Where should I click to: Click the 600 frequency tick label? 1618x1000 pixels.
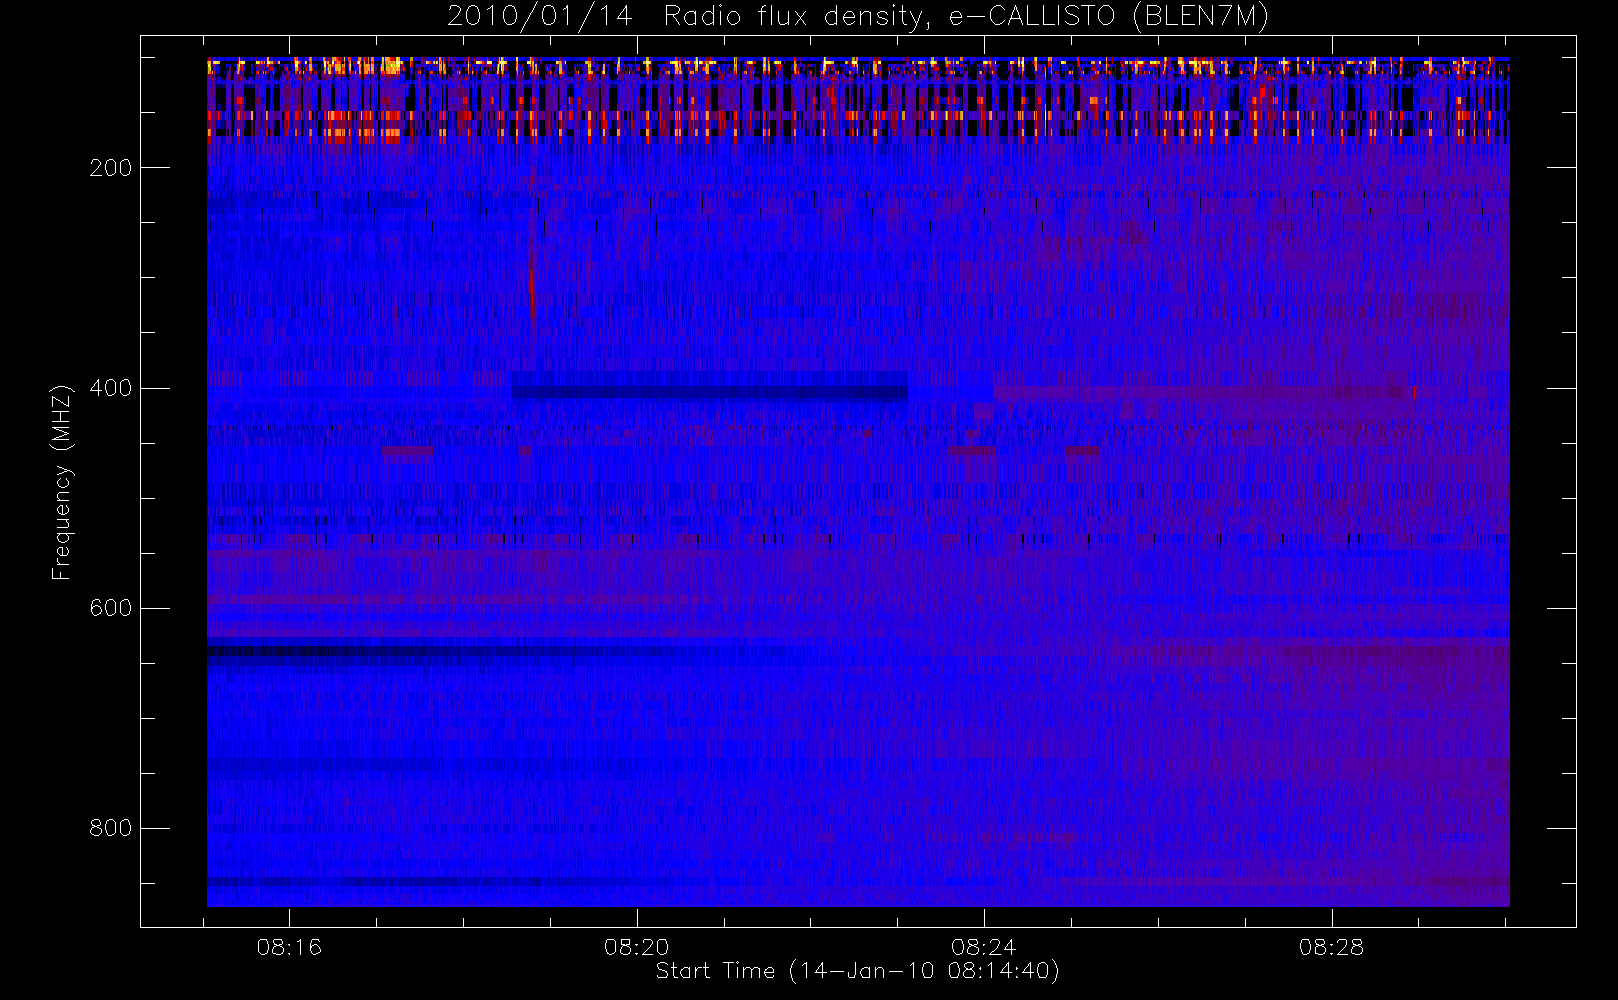point(110,608)
